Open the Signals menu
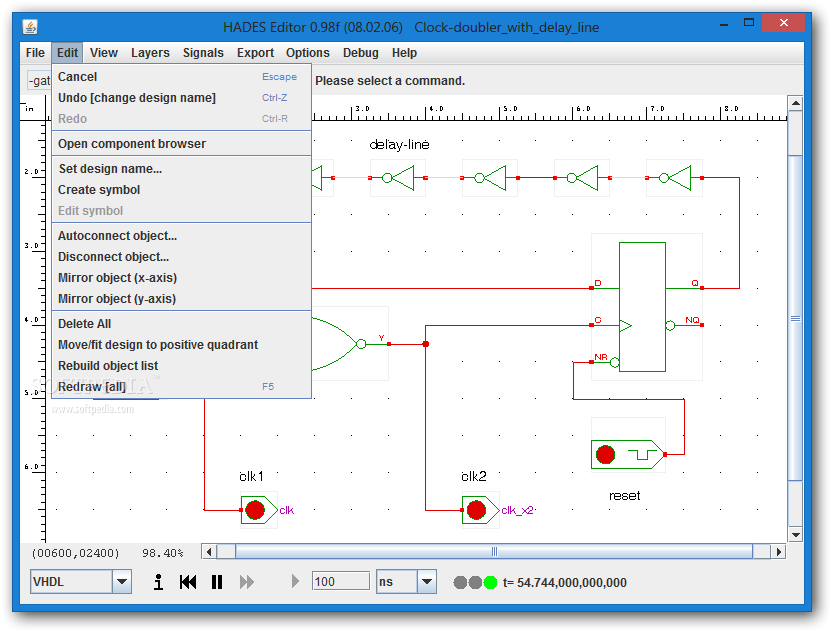Screen dimensions: 832x632 203,53
